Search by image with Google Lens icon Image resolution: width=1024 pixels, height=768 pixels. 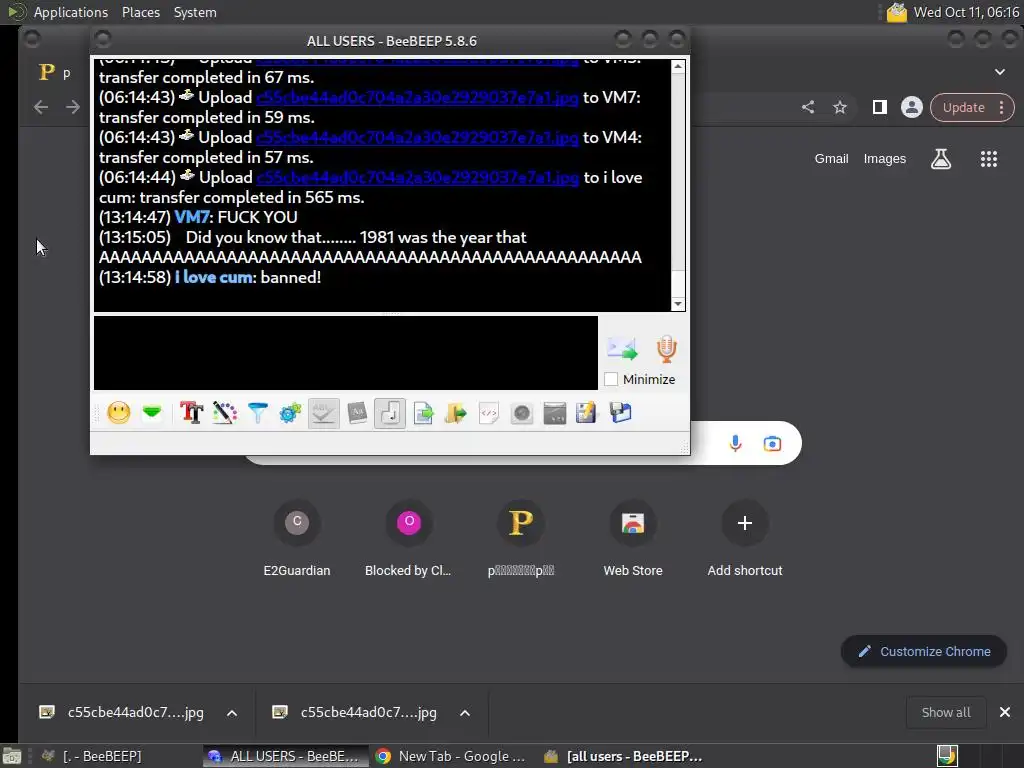(x=772, y=444)
